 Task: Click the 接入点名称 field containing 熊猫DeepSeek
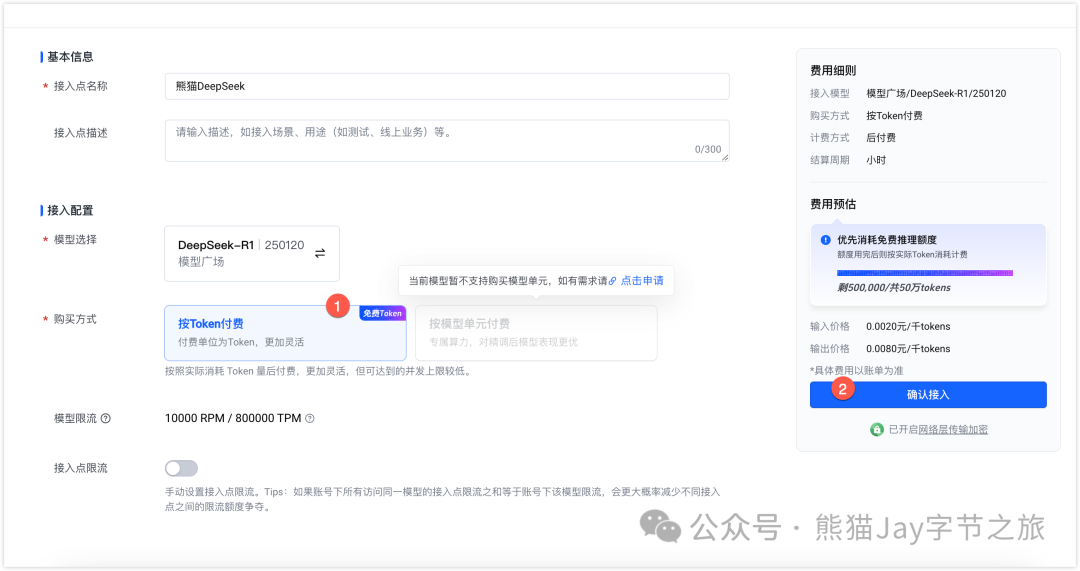(x=446, y=86)
